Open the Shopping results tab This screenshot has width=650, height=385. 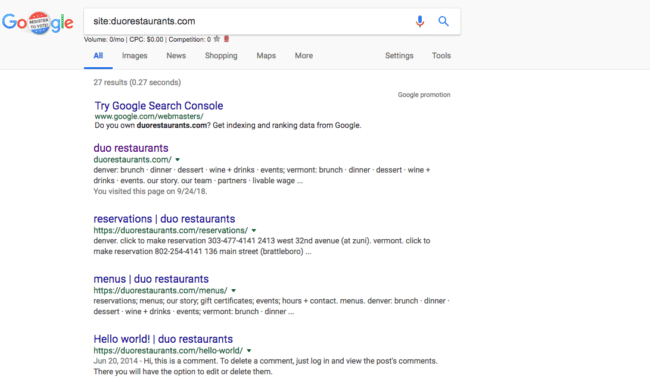(x=221, y=56)
